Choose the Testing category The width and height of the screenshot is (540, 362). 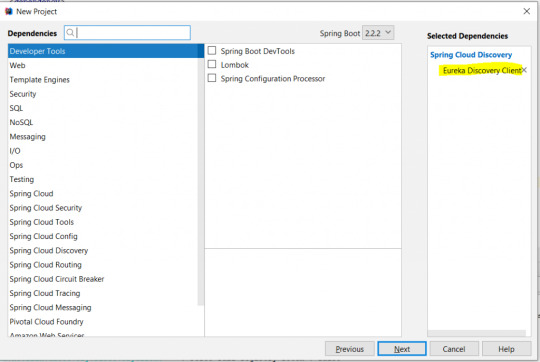103,179
